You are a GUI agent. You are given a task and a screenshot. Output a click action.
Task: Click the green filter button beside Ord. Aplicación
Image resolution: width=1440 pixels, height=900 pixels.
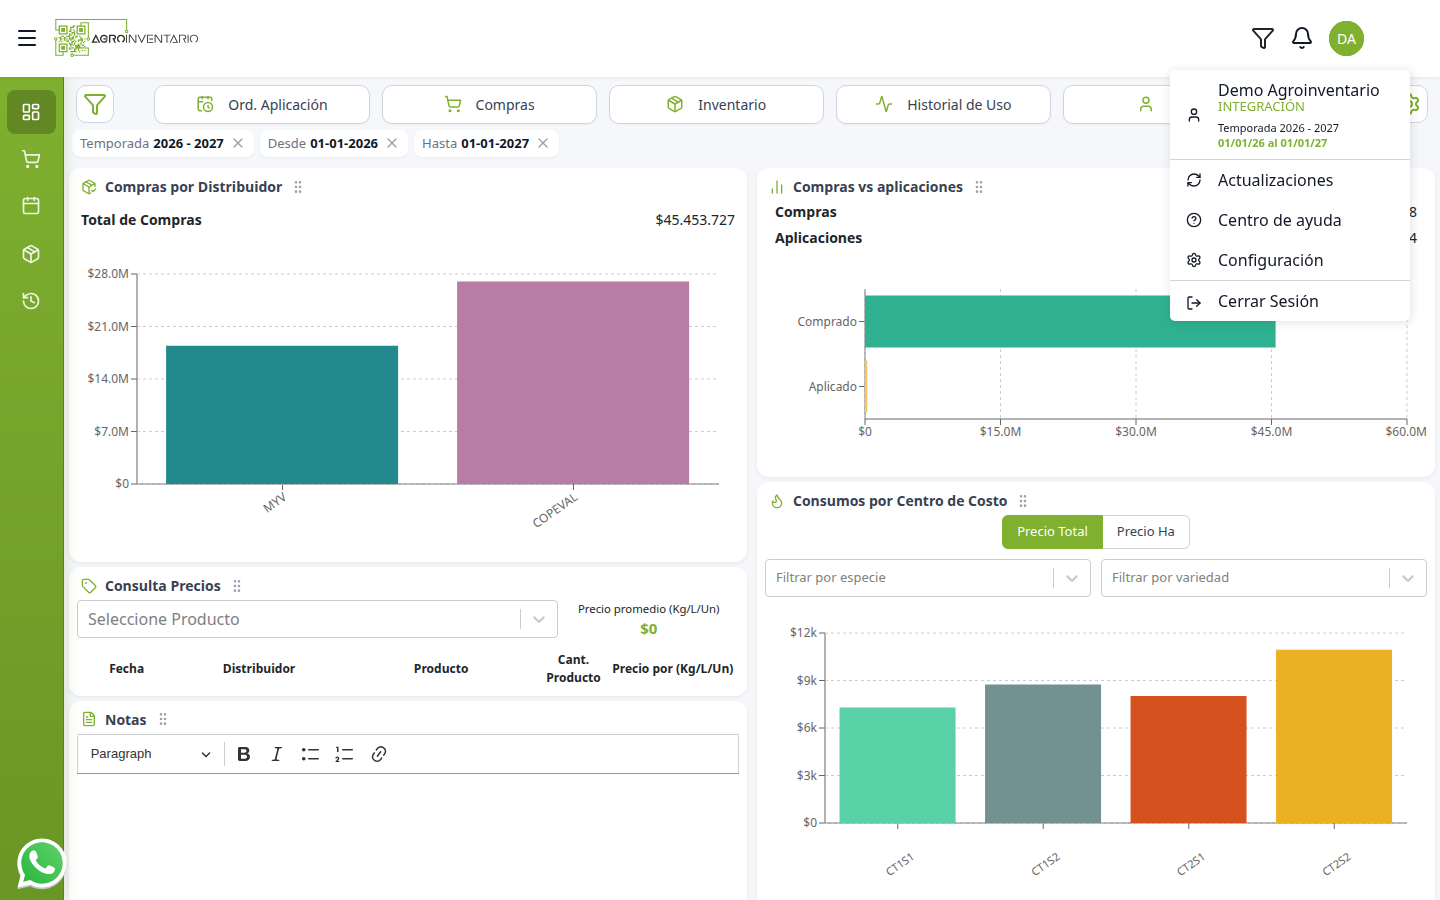coord(95,104)
